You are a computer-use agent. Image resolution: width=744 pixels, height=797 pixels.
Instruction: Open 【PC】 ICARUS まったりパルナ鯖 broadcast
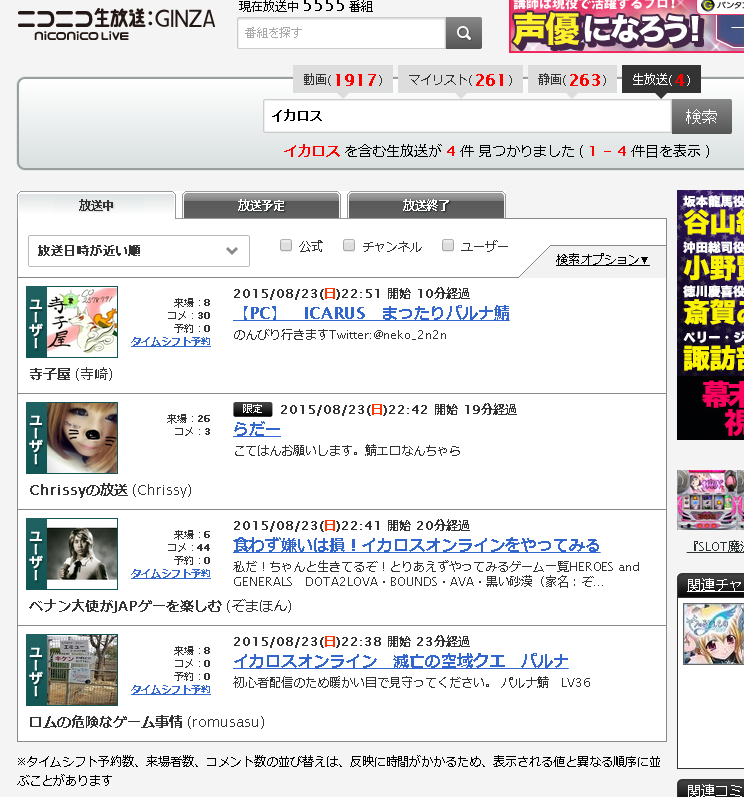click(x=371, y=313)
